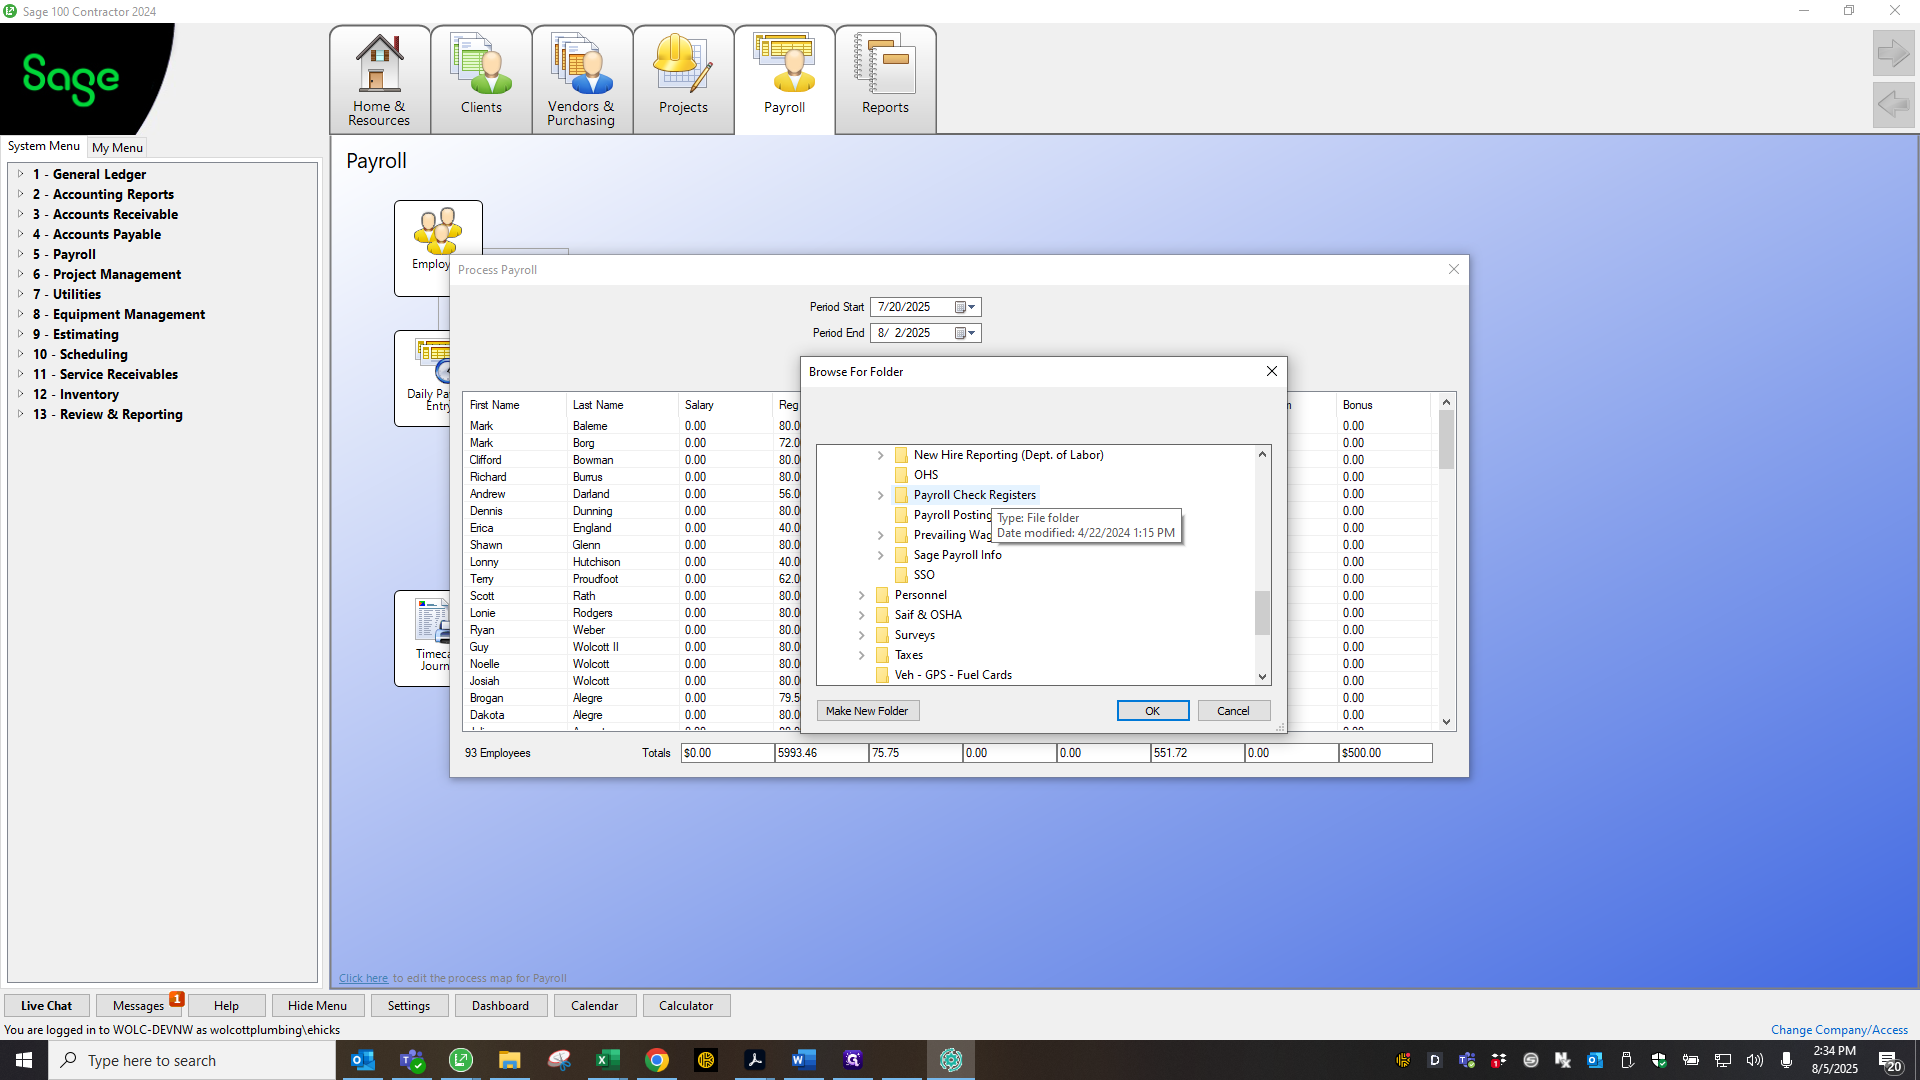Image resolution: width=1920 pixels, height=1080 pixels.
Task: Close the Process Payroll window
Action: tap(1454, 269)
